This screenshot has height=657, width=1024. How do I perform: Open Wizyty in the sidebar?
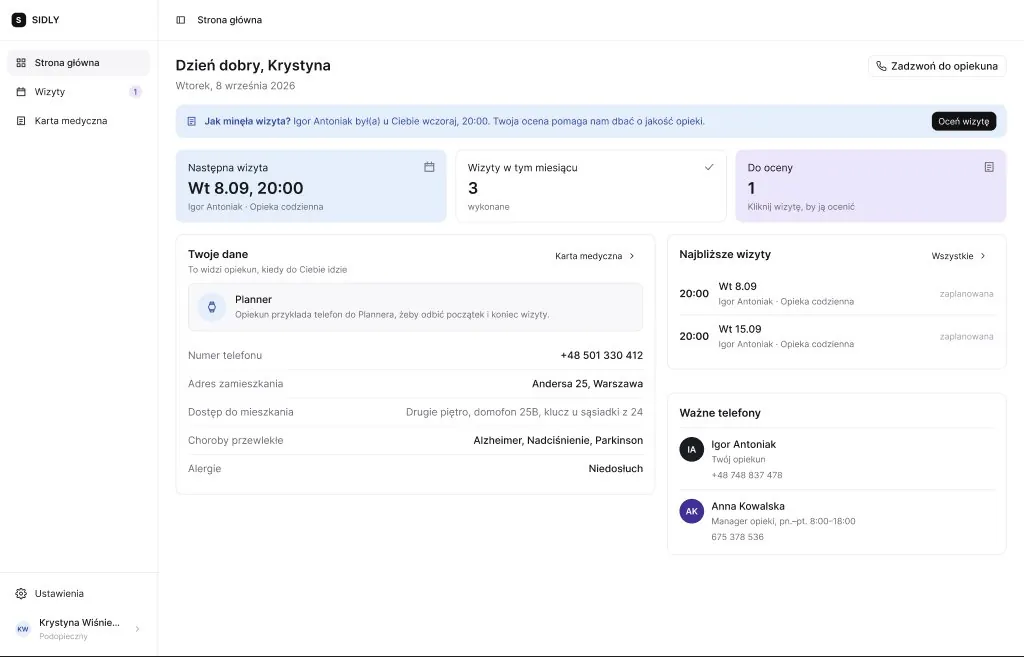[x=78, y=91]
